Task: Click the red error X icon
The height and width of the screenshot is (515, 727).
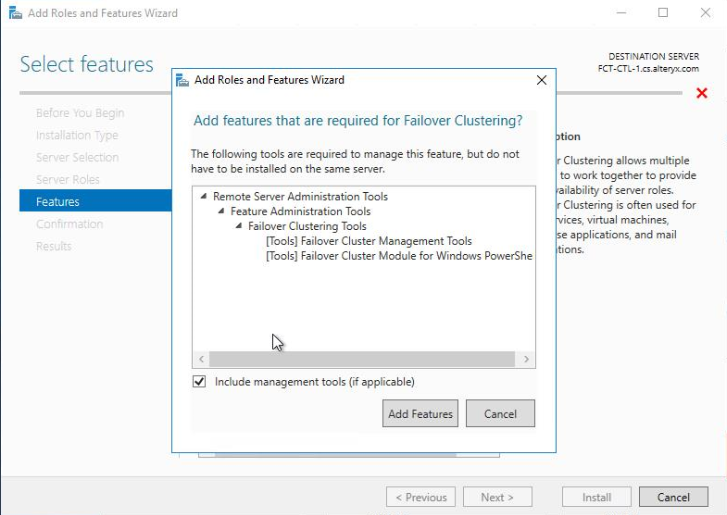Action: point(702,93)
